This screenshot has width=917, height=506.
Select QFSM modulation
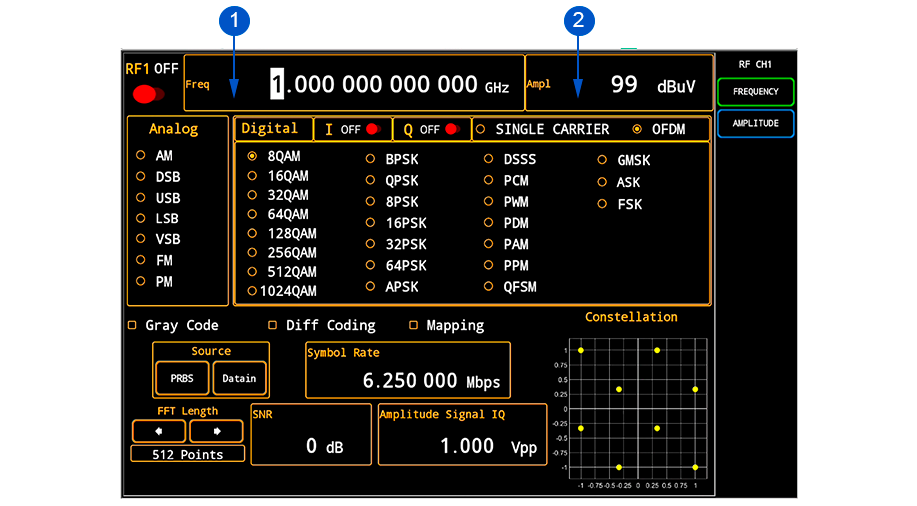[488, 286]
